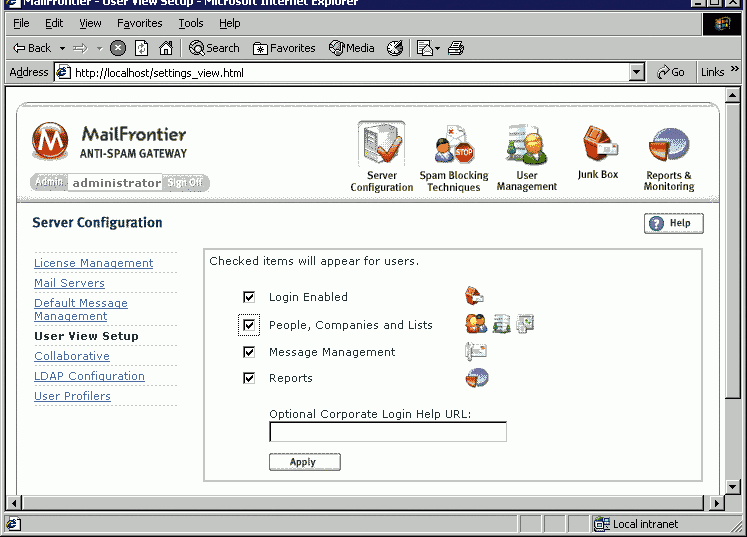
Task: Open the Collaborative link
Action: 72,356
